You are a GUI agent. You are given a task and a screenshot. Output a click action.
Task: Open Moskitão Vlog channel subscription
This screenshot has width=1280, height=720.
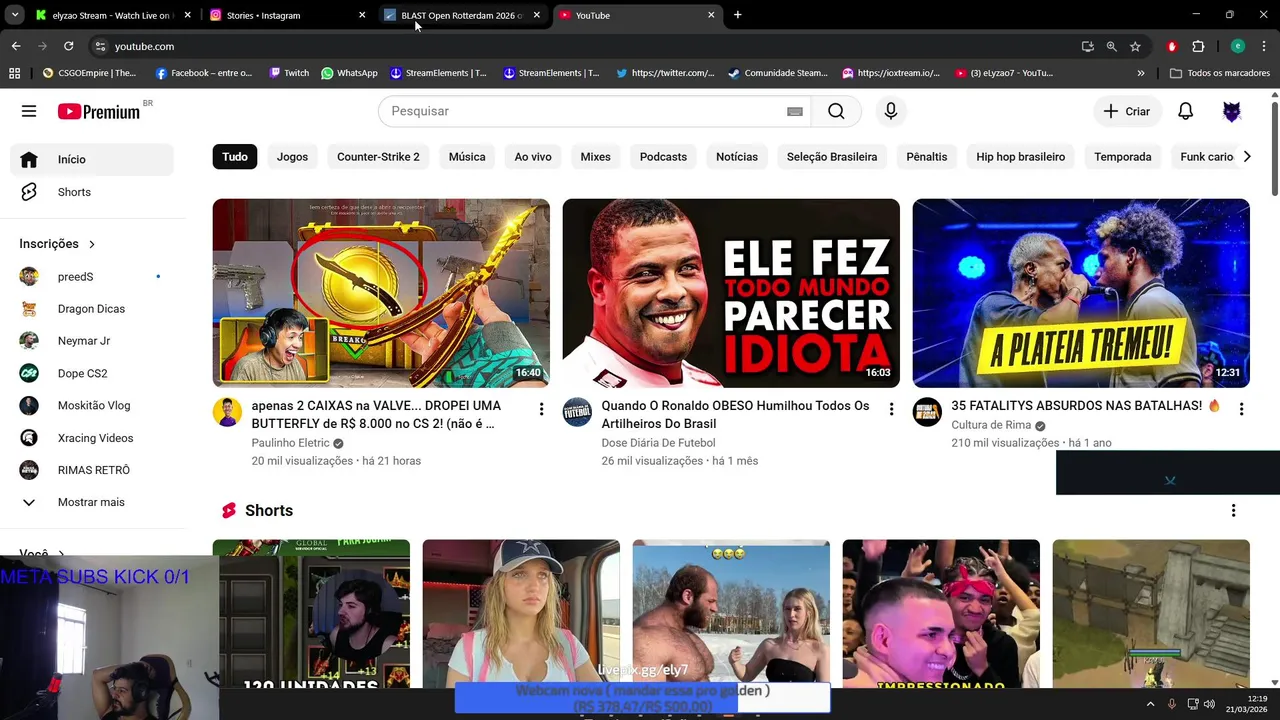[92, 405]
